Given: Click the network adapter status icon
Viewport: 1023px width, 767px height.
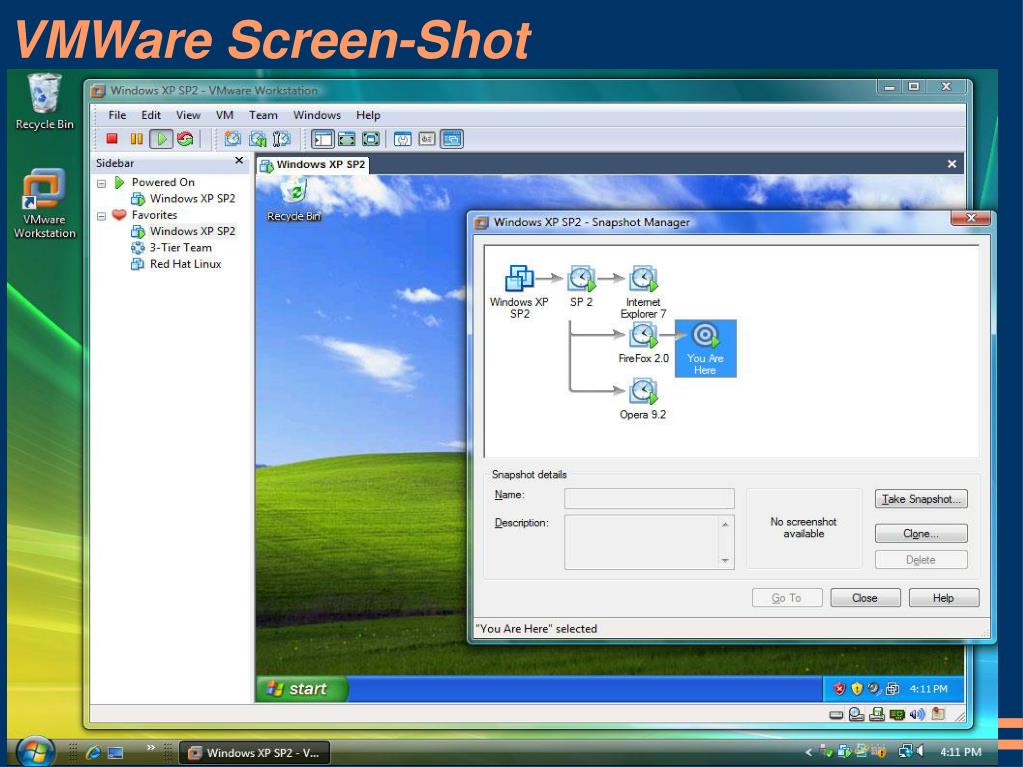Looking at the screenshot, I should pyautogui.click(x=897, y=715).
